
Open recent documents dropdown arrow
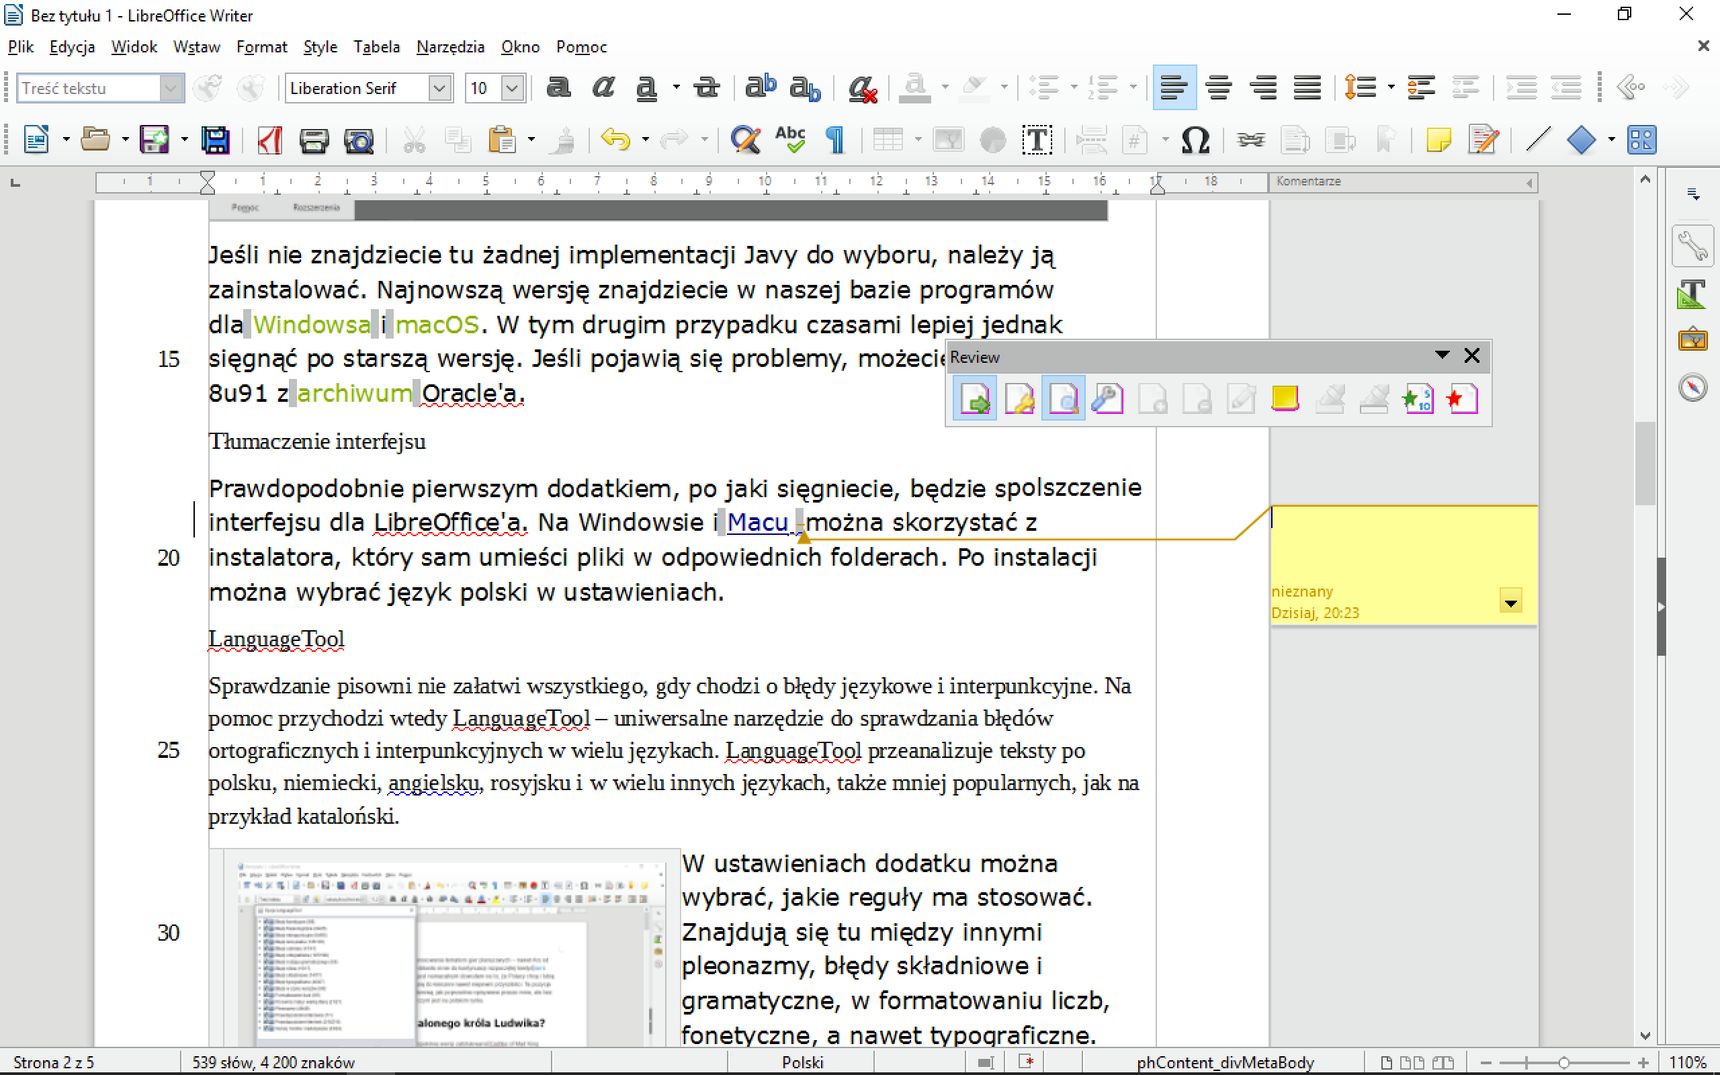(125, 140)
